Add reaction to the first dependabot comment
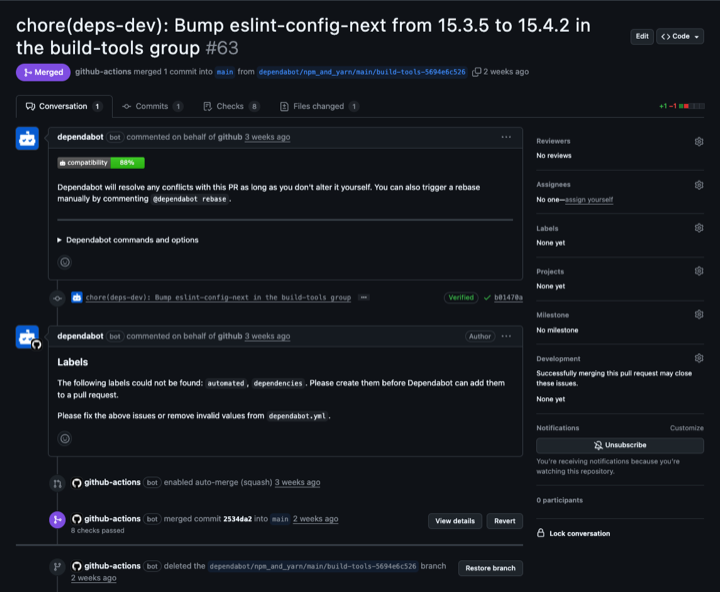Image resolution: width=720 pixels, height=592 pixels. pyautogui.click(x=65, y=262)
